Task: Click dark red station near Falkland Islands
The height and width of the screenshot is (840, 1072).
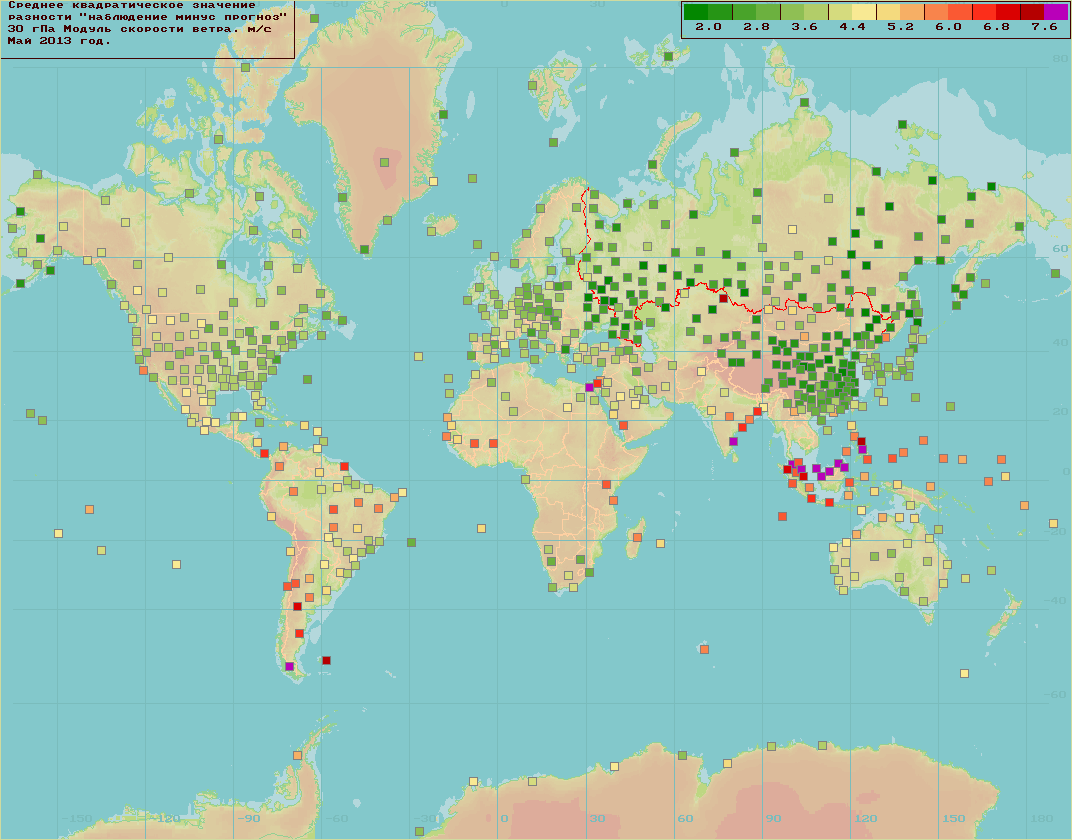Action: point(326,660)
